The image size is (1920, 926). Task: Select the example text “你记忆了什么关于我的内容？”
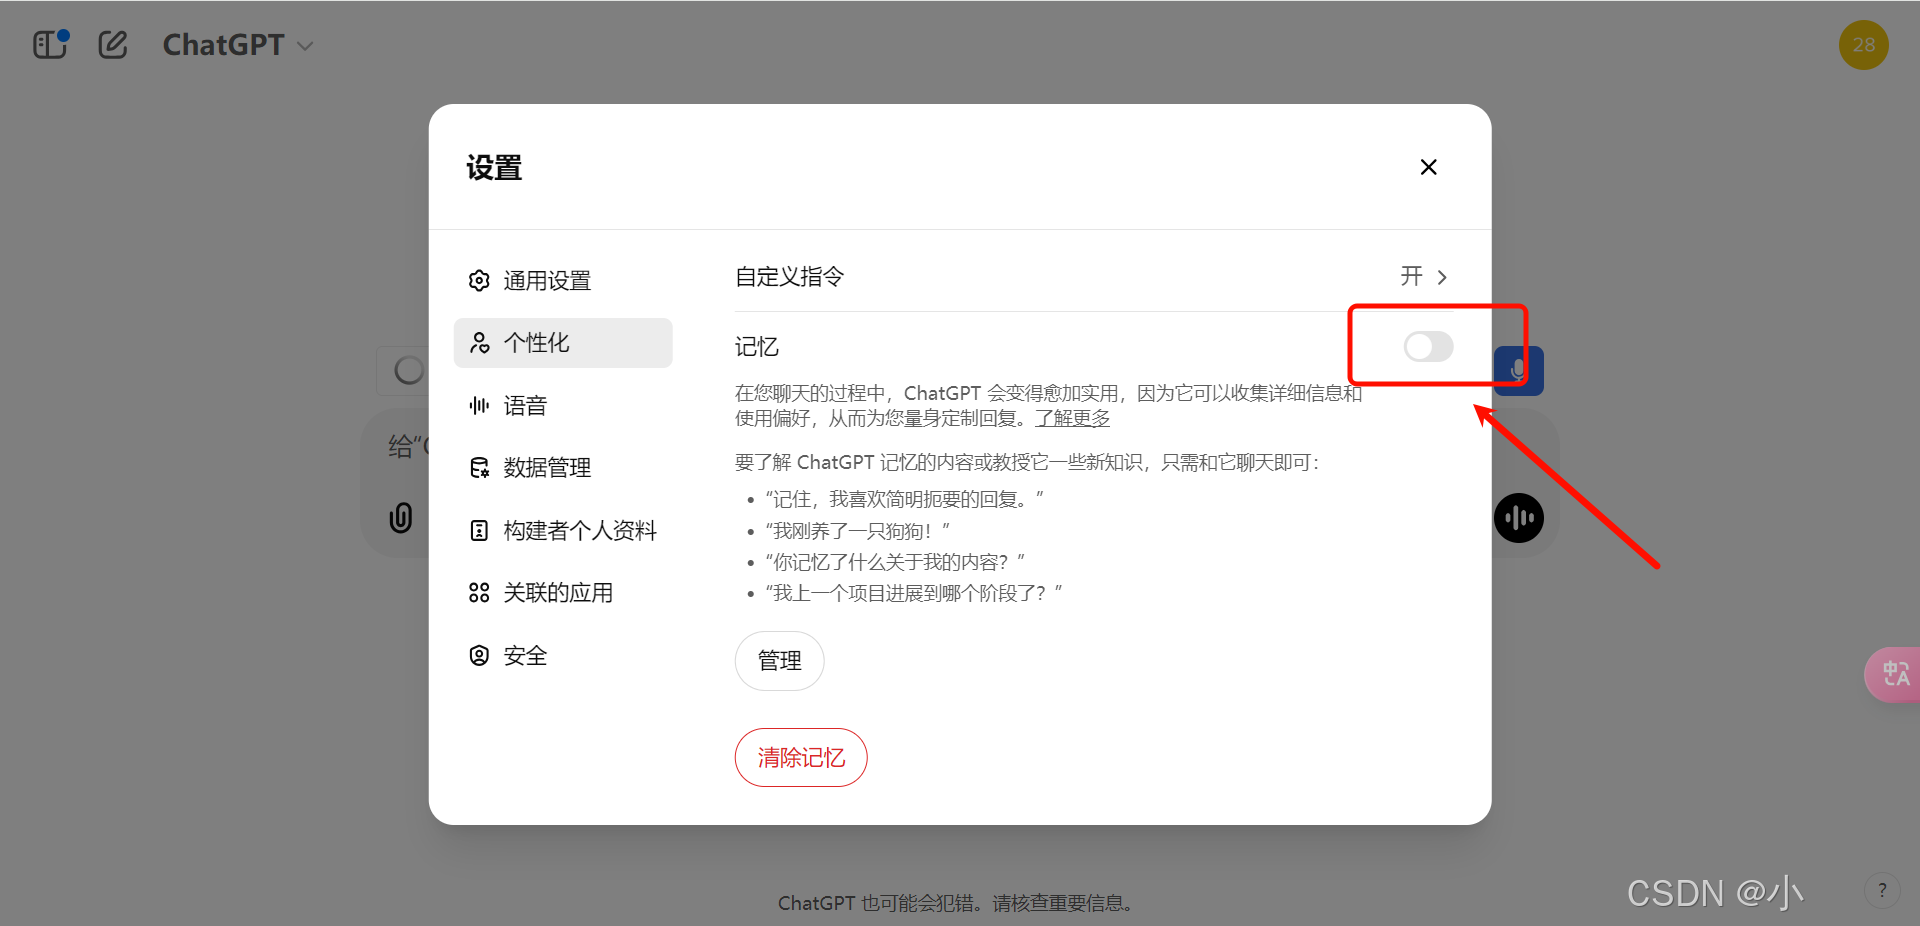pyautogui.click(x=895, y=562)
